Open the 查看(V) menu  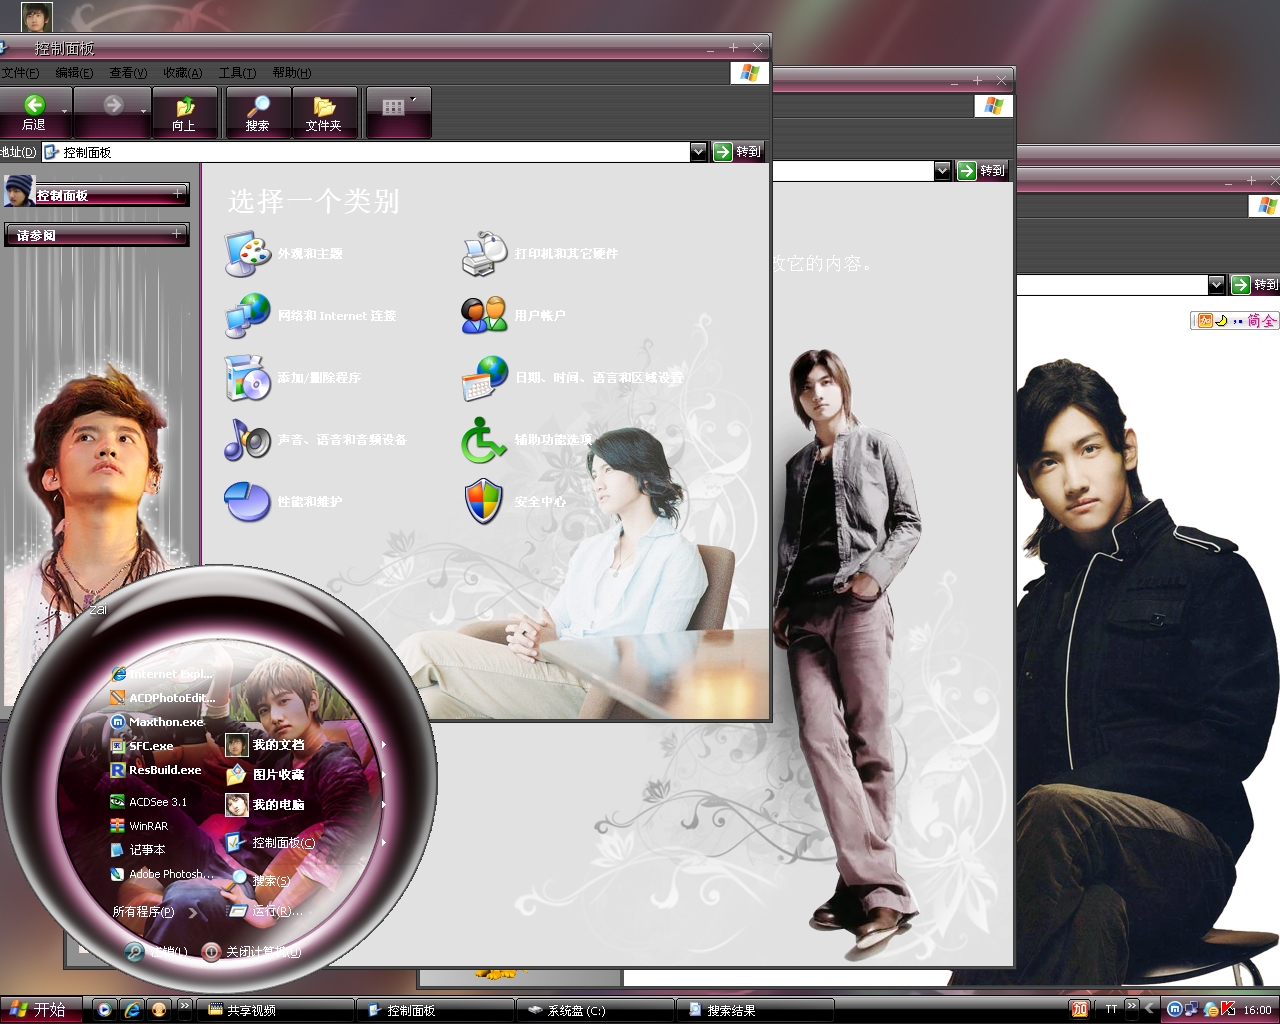pos(128,73)
